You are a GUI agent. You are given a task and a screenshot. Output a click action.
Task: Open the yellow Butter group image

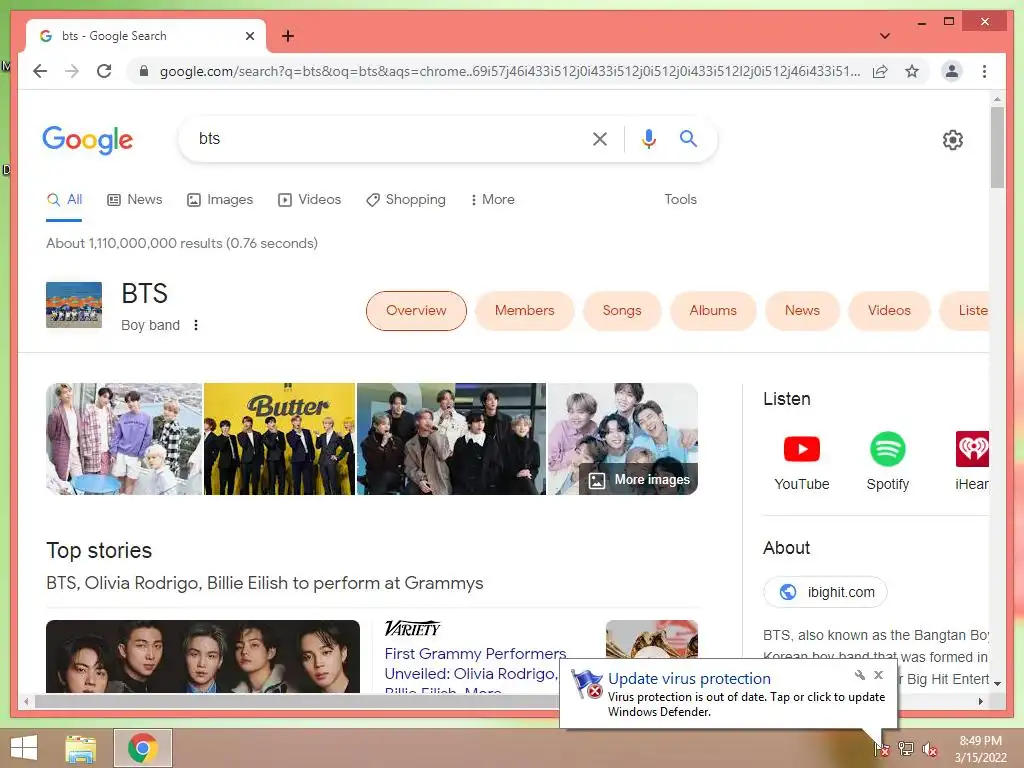click(x=280, y=439)
